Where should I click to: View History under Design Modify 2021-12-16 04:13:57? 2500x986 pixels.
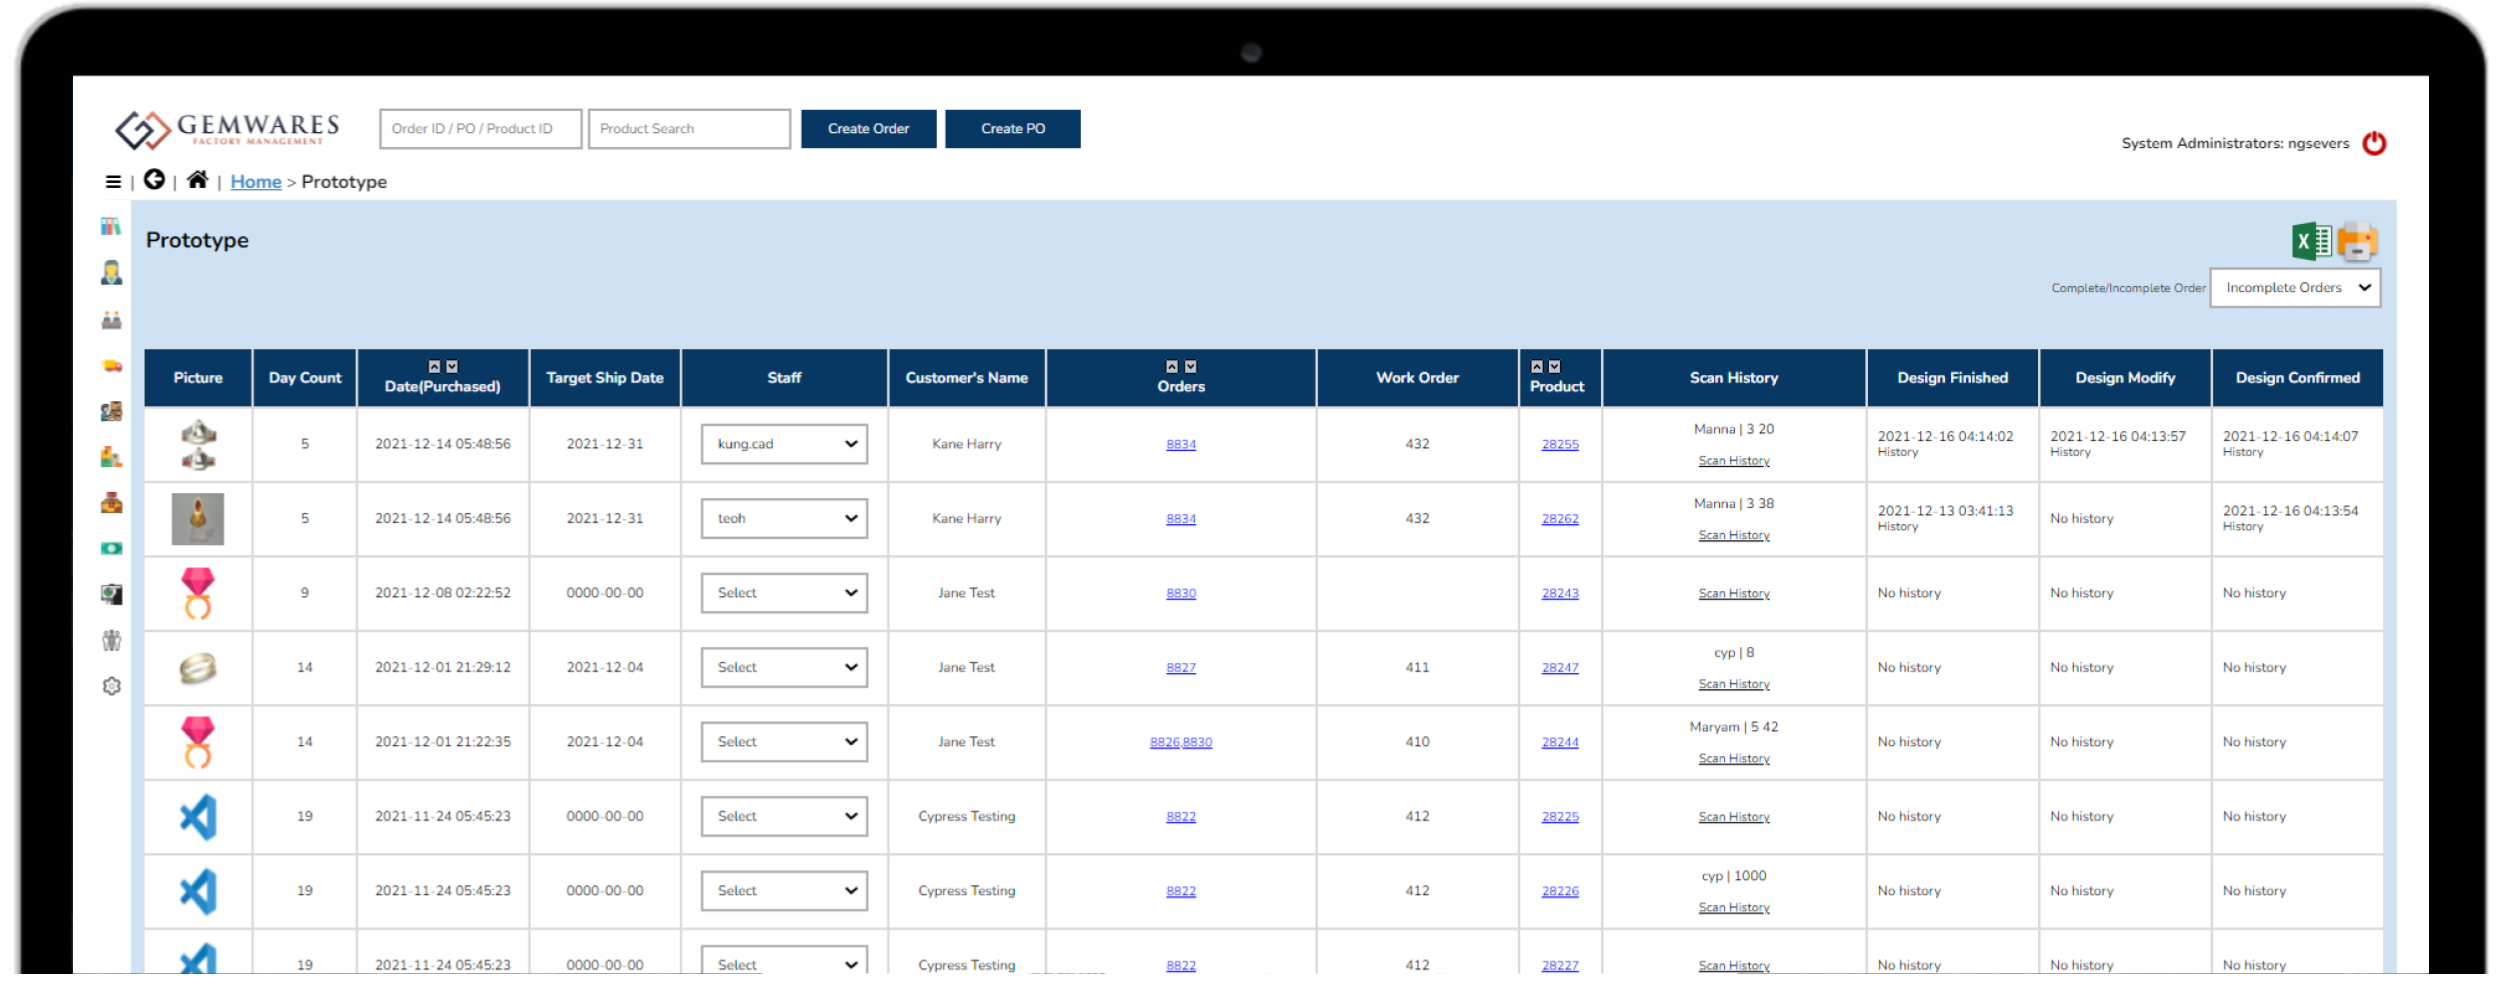click(x=2070, y=453)
